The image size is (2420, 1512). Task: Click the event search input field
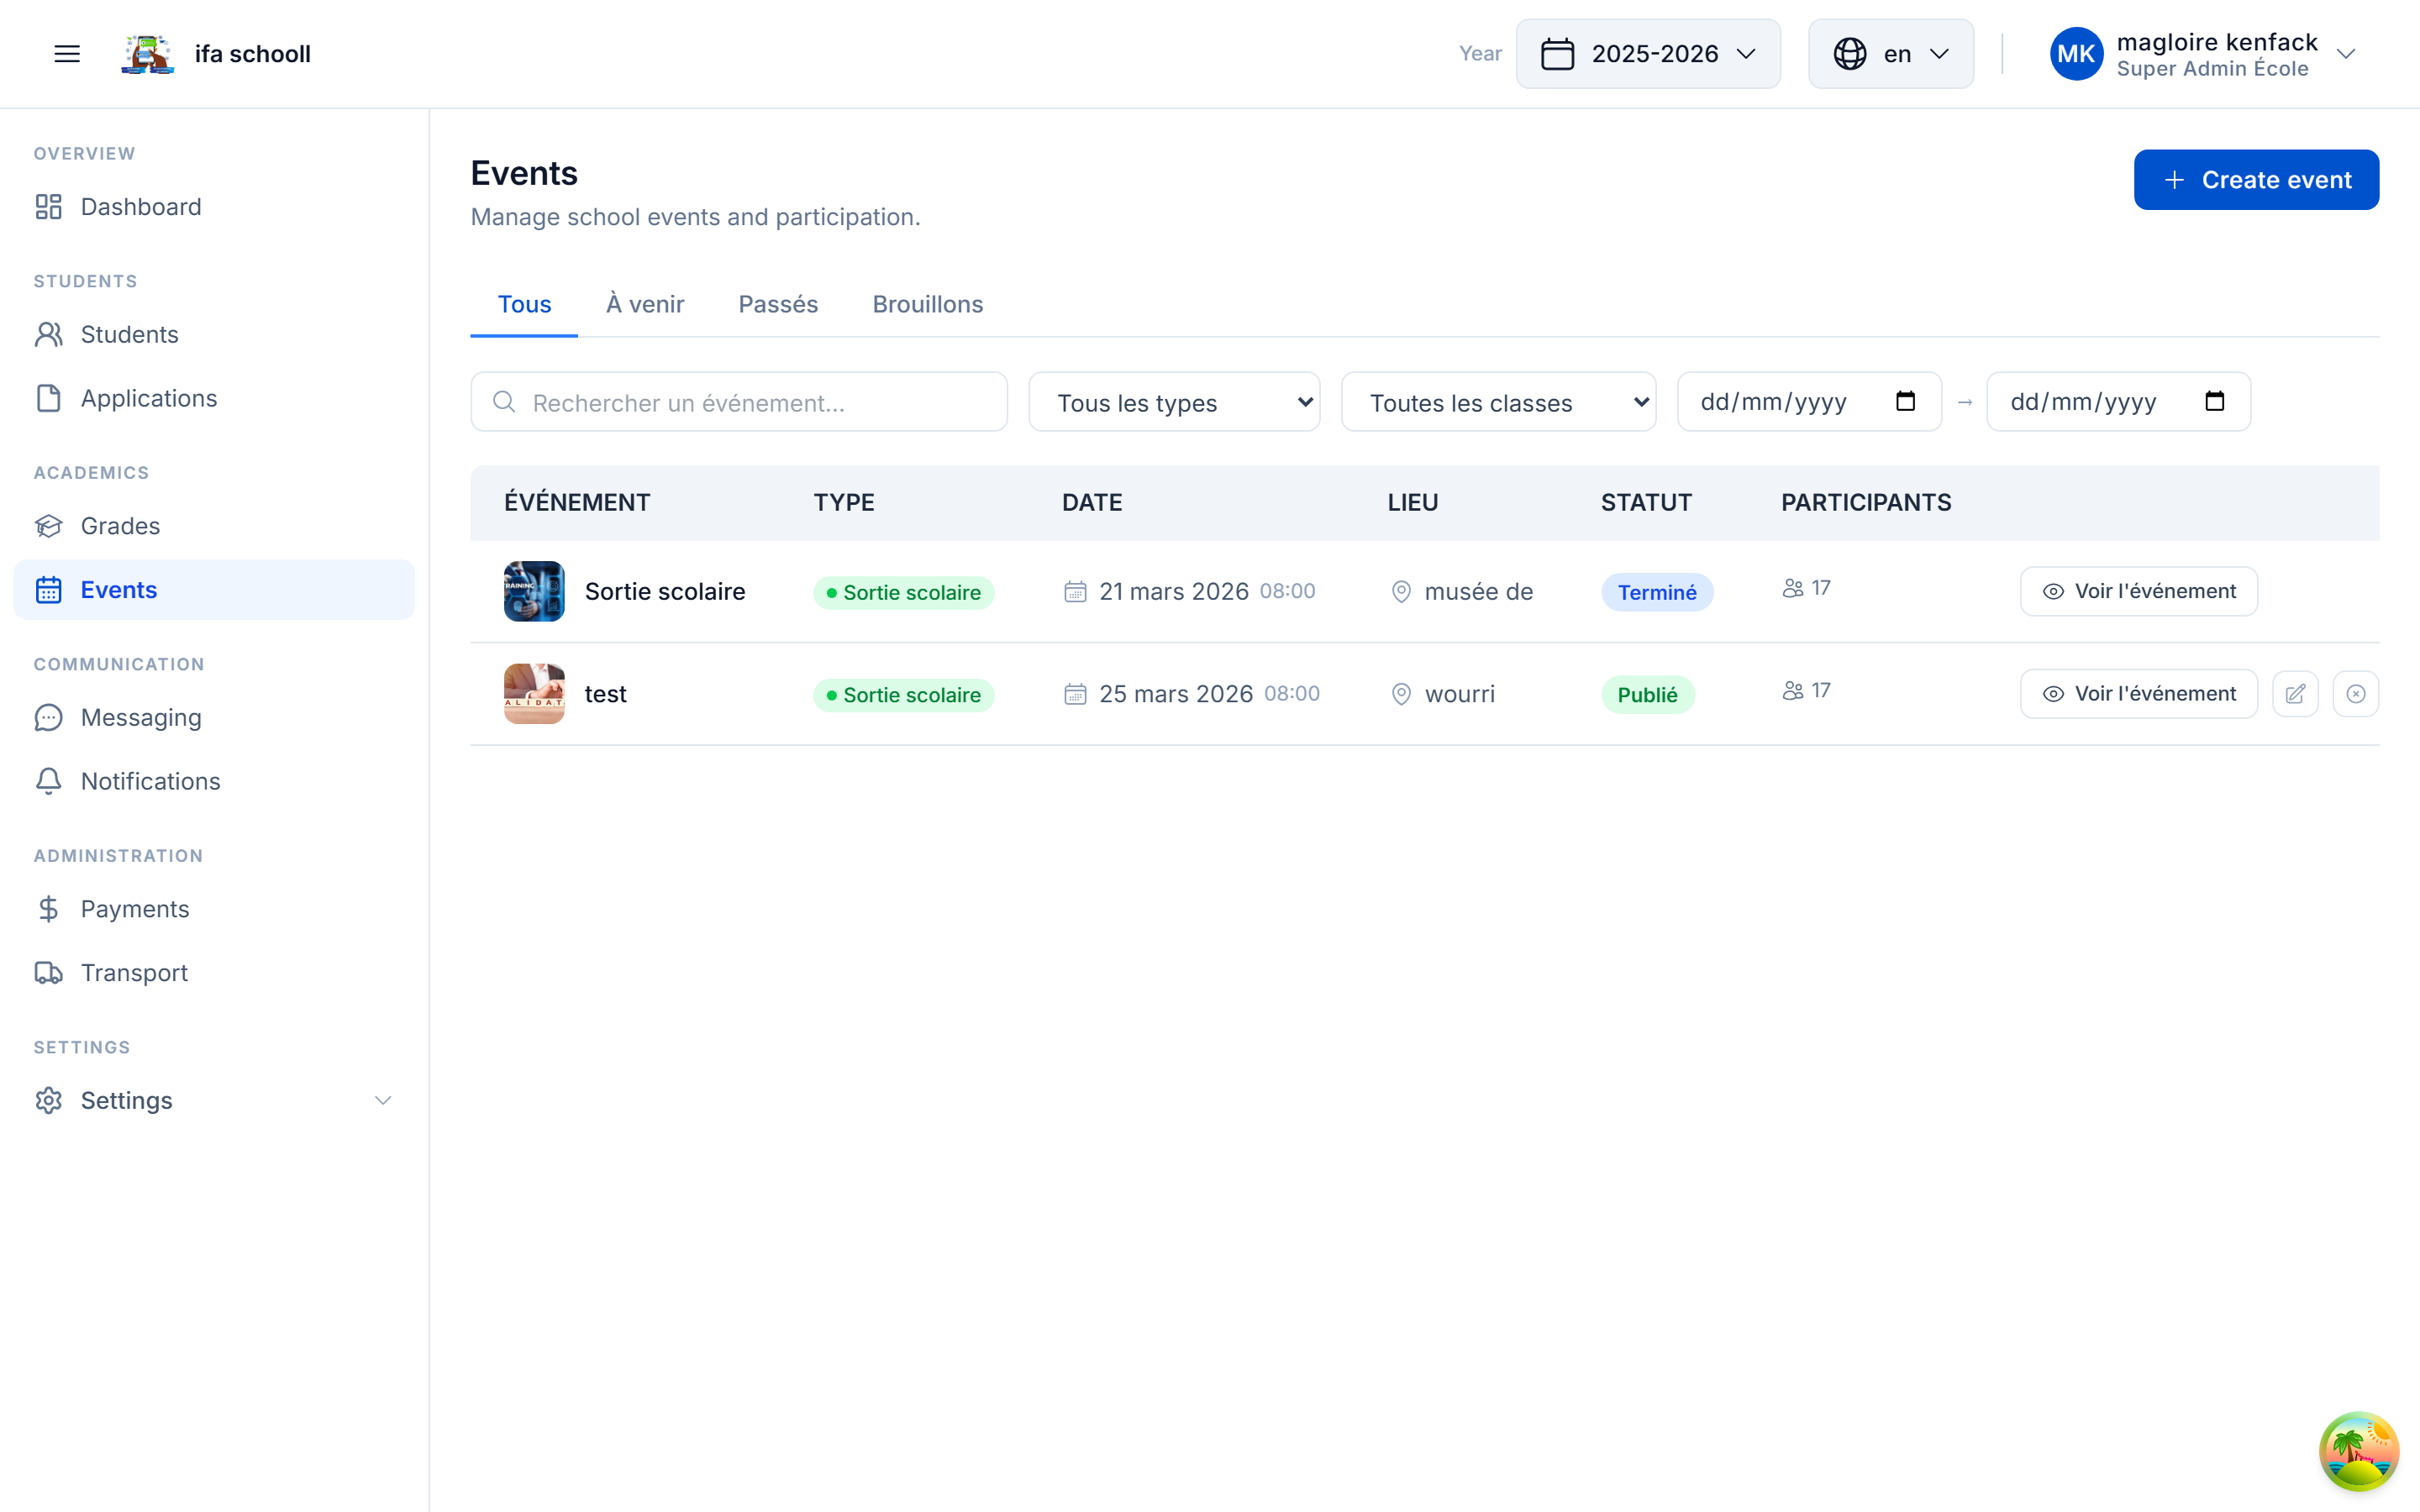[740, 402]
